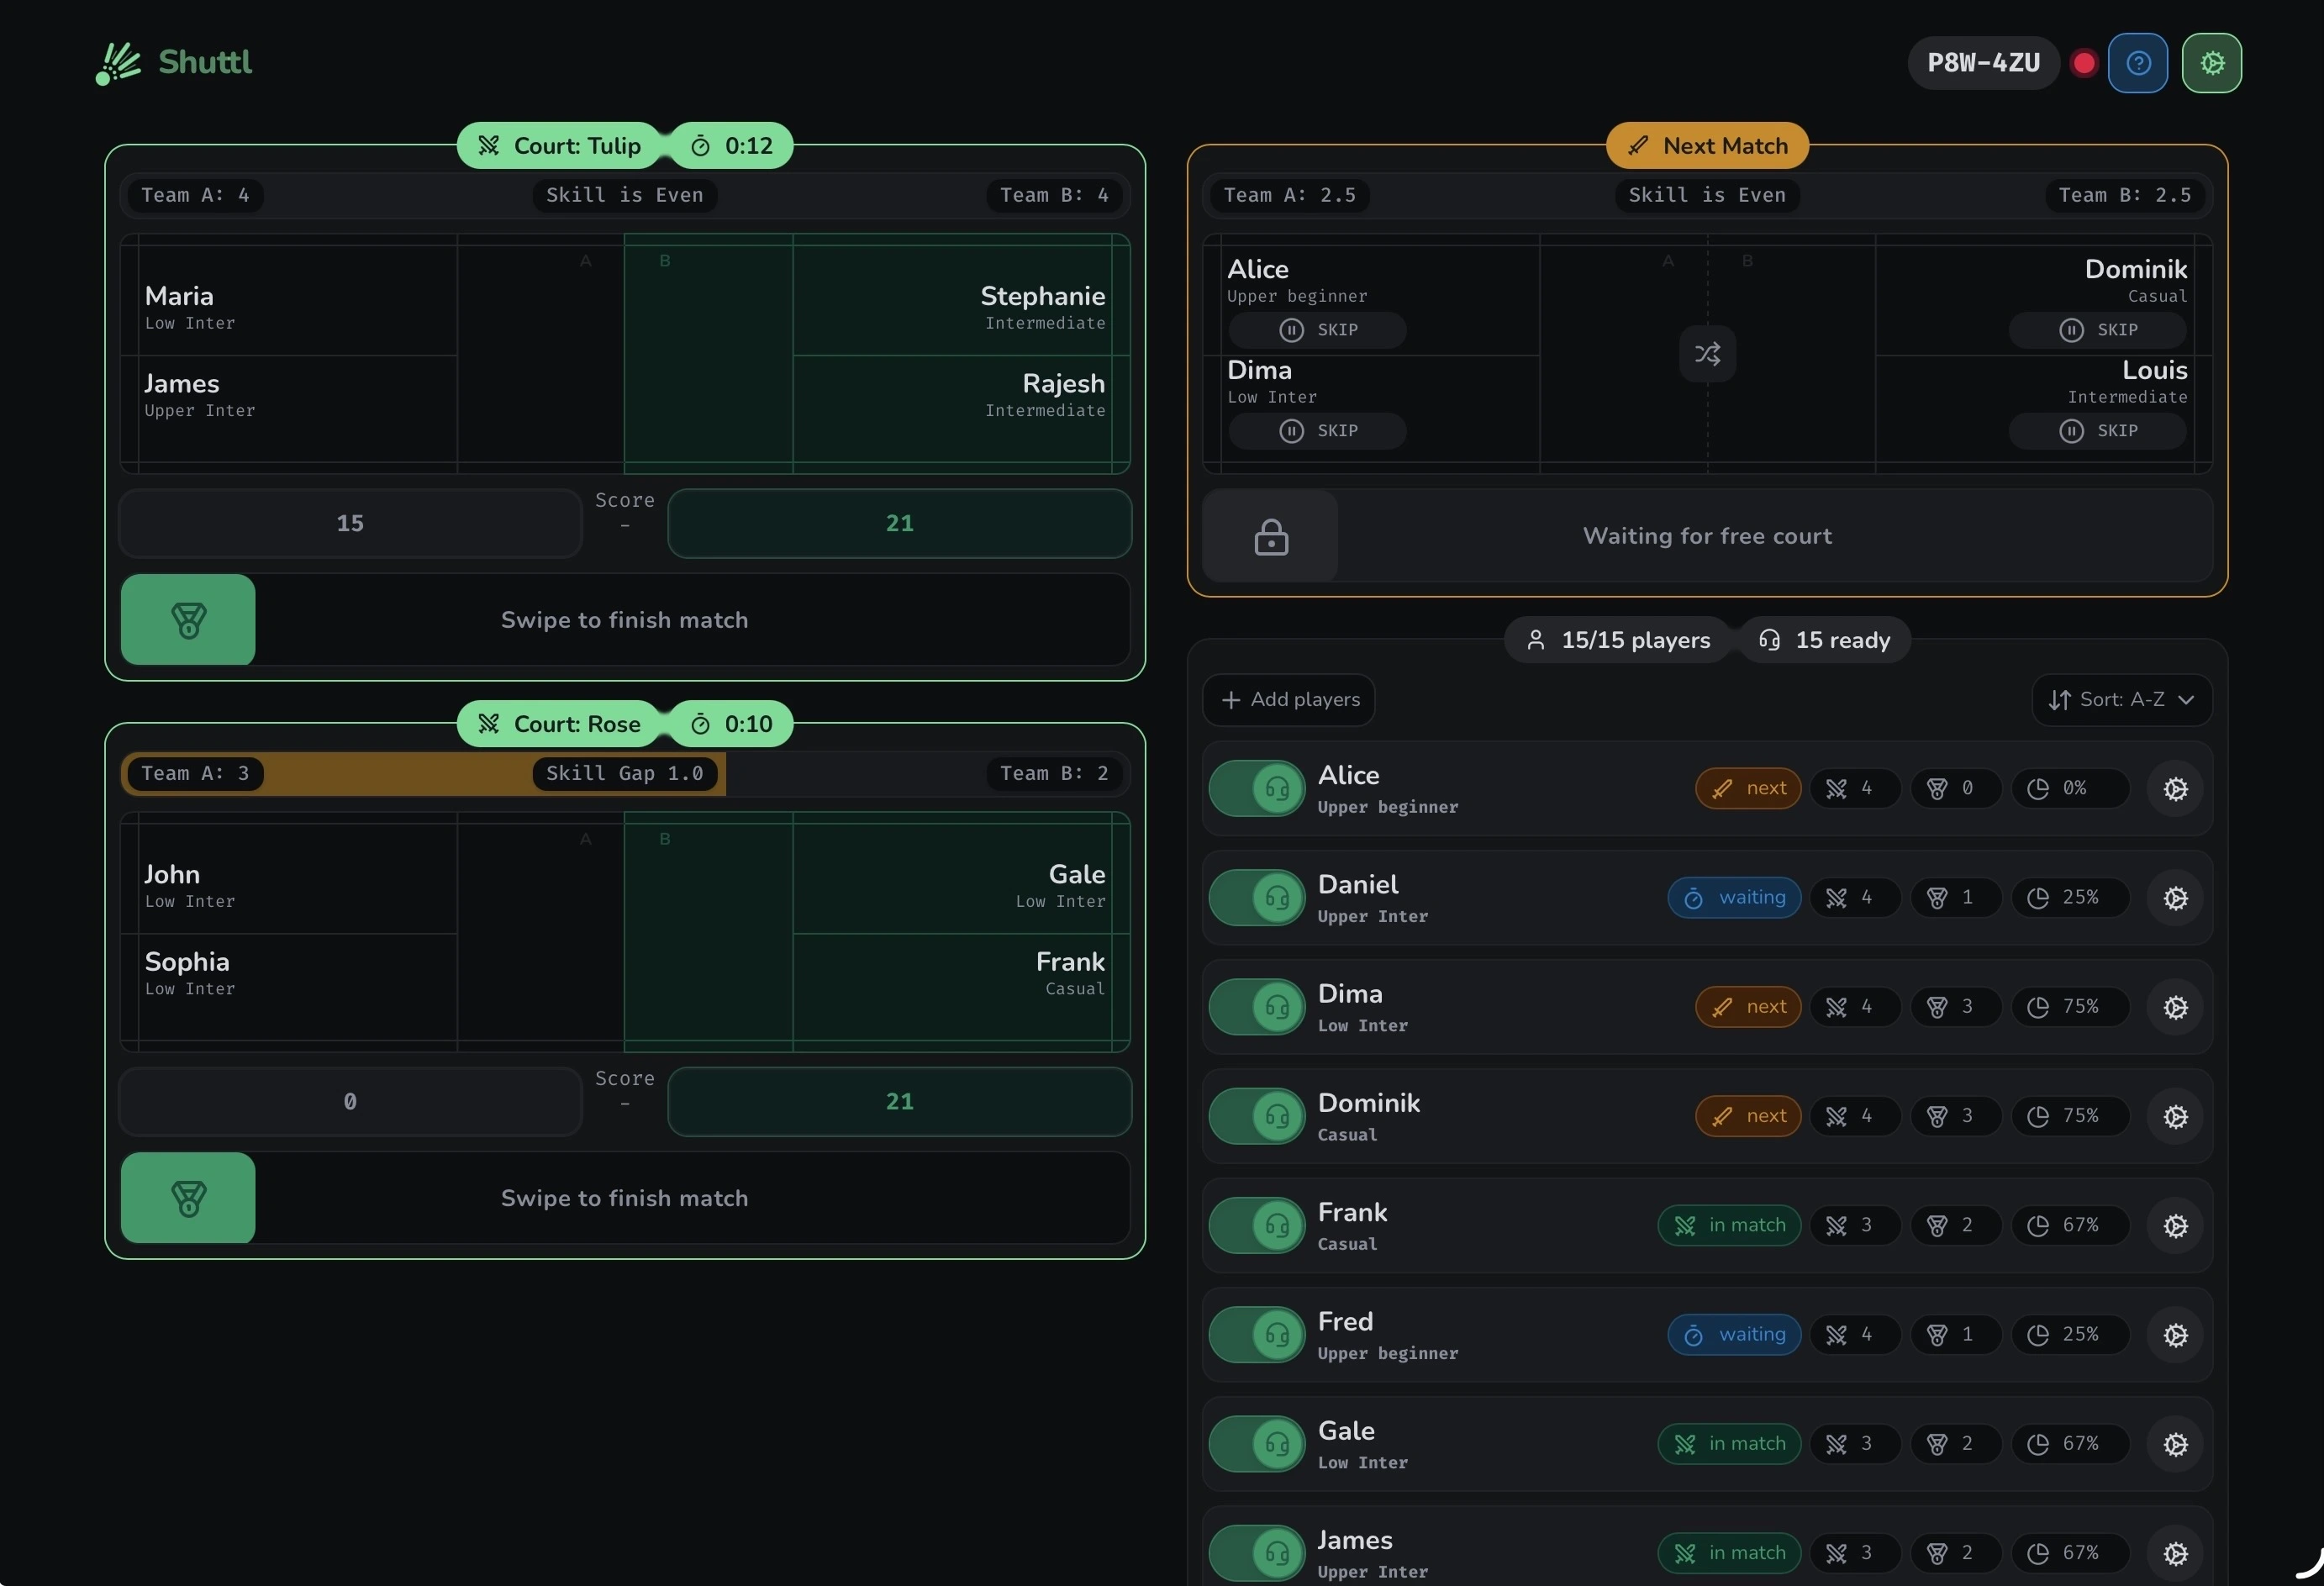Edit Team A score 0 on Court Rose
Viewport: 2324px width, 1586px height.
pos(350,1101)
